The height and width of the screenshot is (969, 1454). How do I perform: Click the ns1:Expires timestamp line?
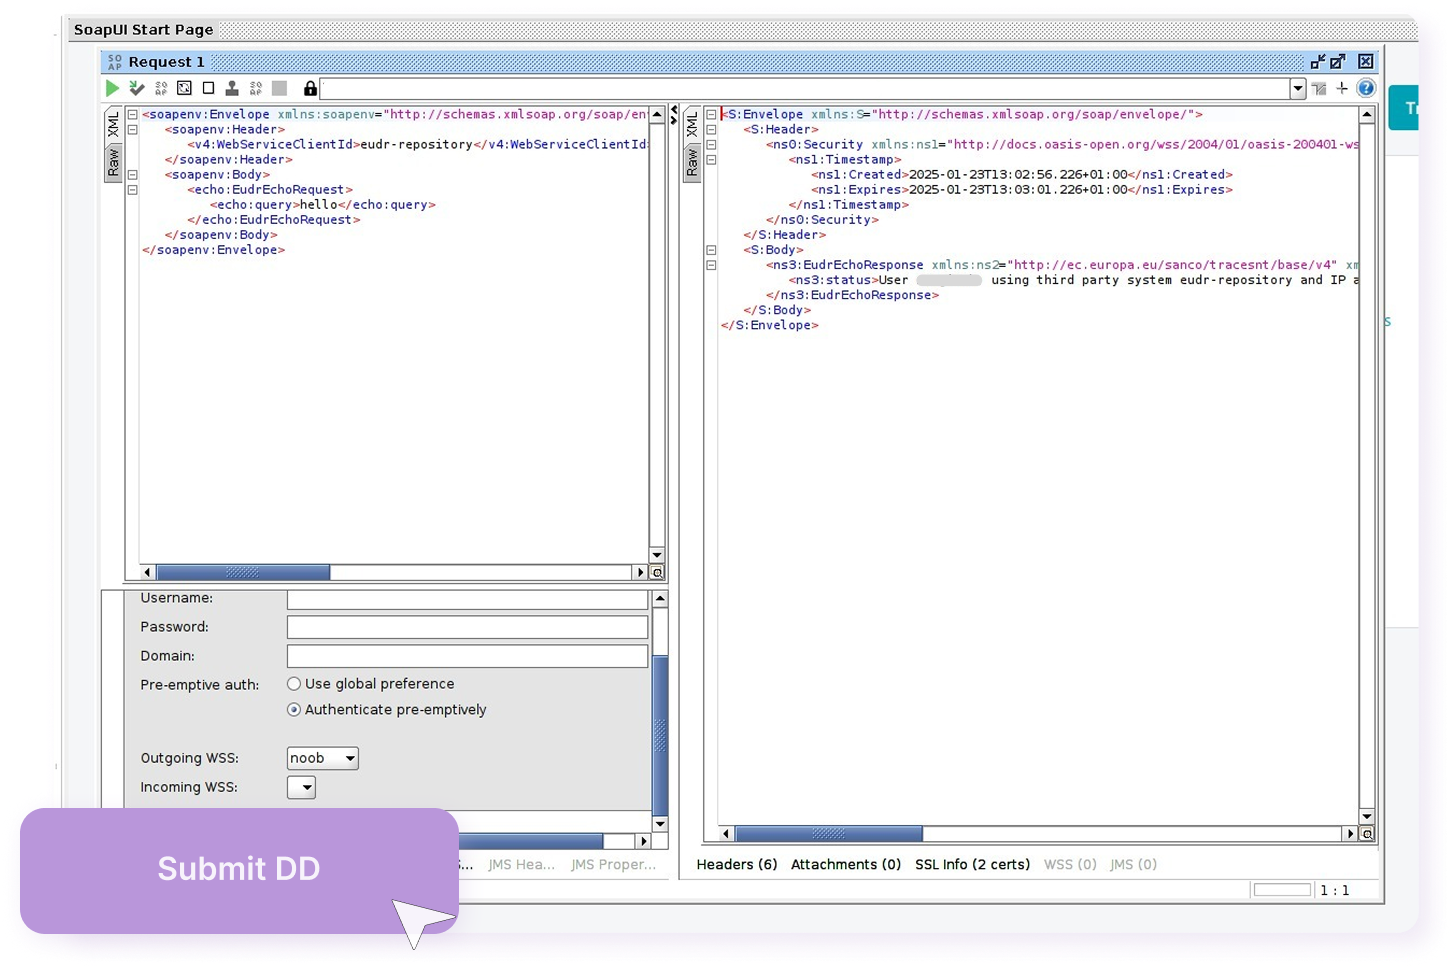[1021, 190]
